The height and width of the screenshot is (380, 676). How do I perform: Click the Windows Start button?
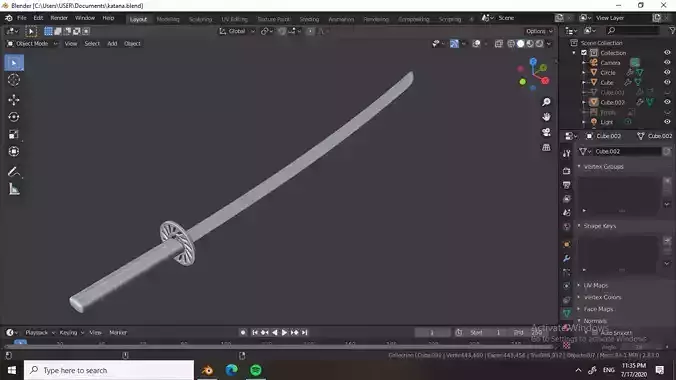[x=12, y=370]
